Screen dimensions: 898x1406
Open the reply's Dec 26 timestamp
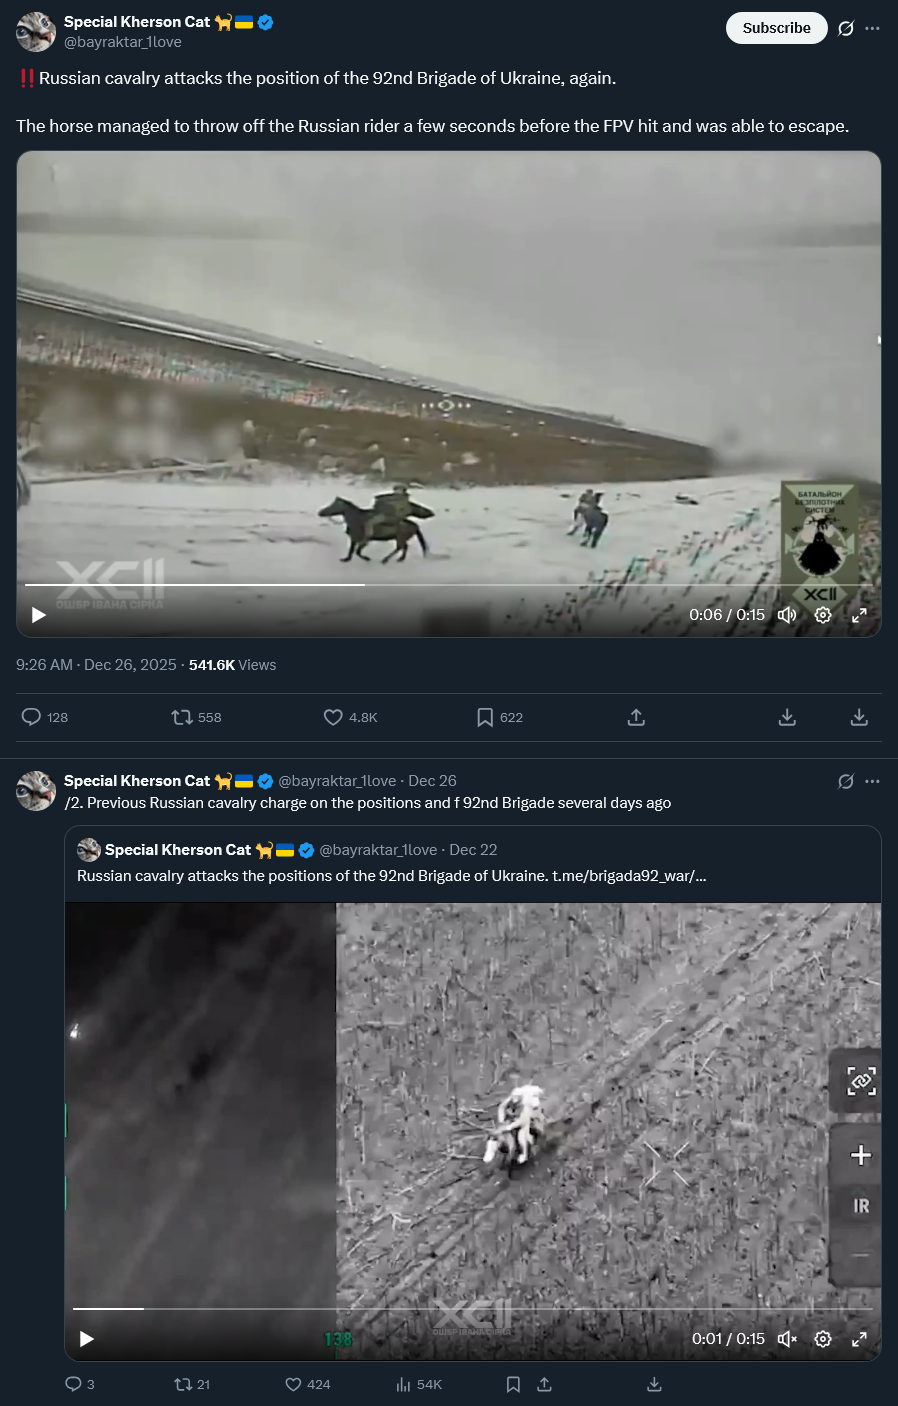click(432, 781)
